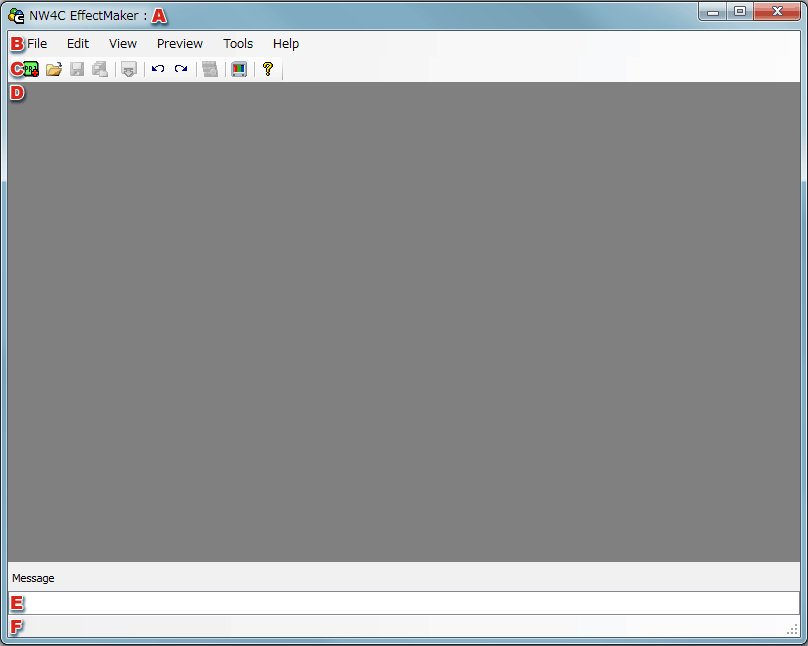Click the redo arrow toolbar icon
Image resolution: width=808 pixels, height=646 pixels.
tap(181, 69)
